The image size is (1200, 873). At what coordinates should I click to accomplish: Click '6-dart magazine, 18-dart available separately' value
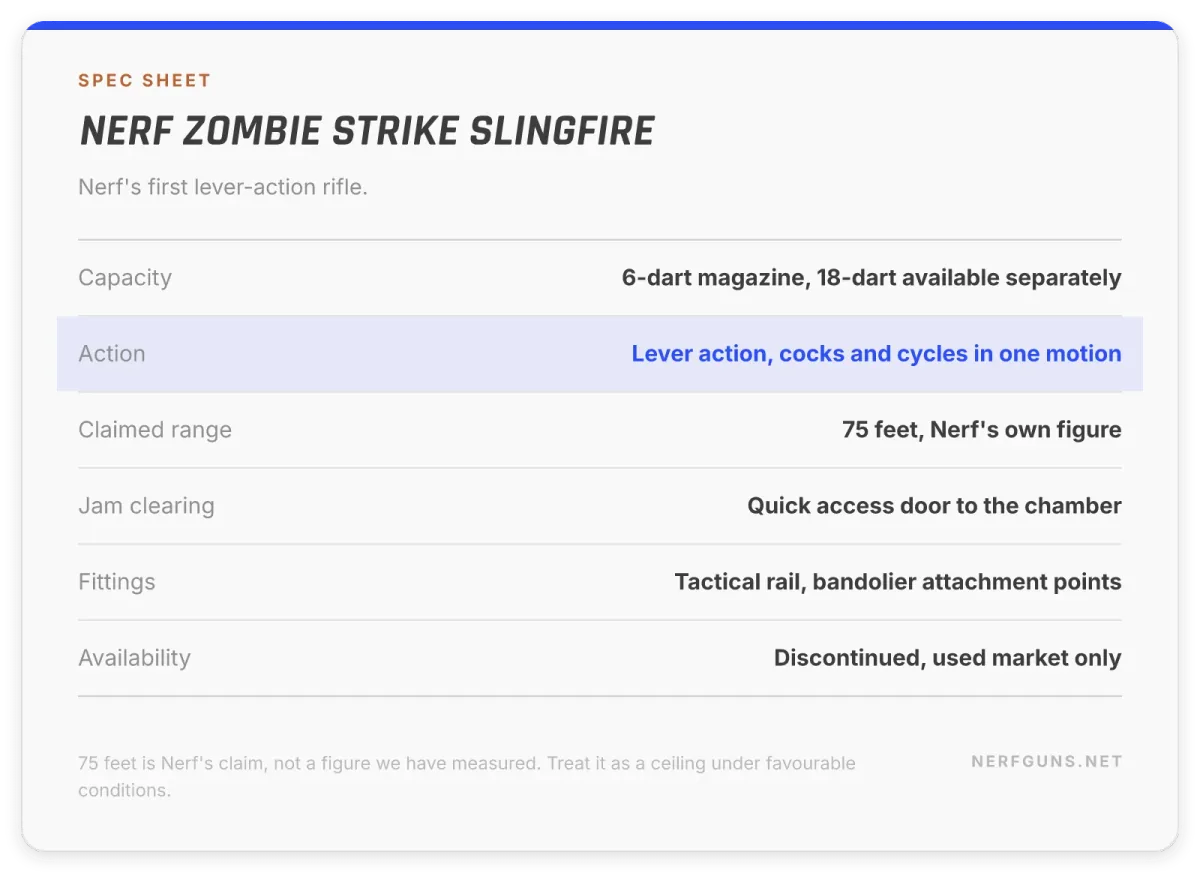tap(871, 278)
